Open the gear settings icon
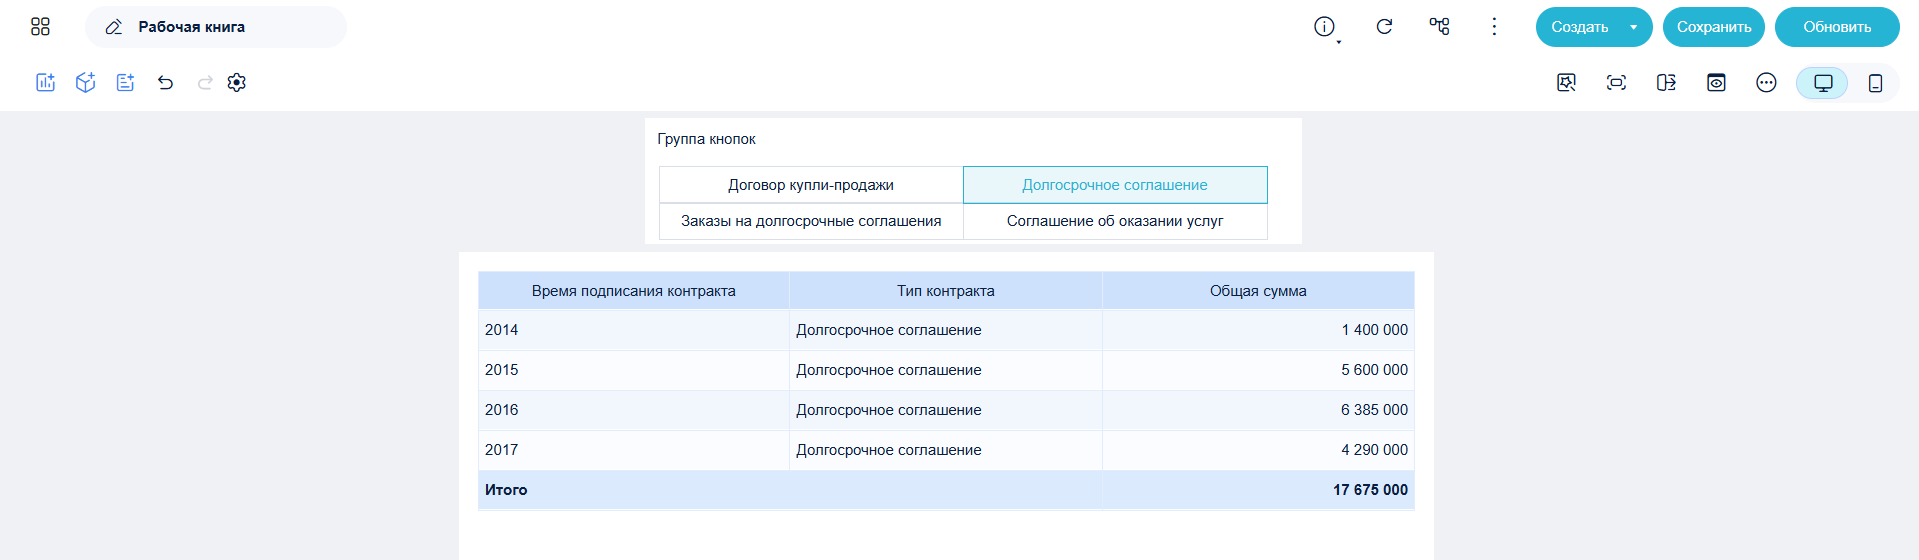 point(237,83)
